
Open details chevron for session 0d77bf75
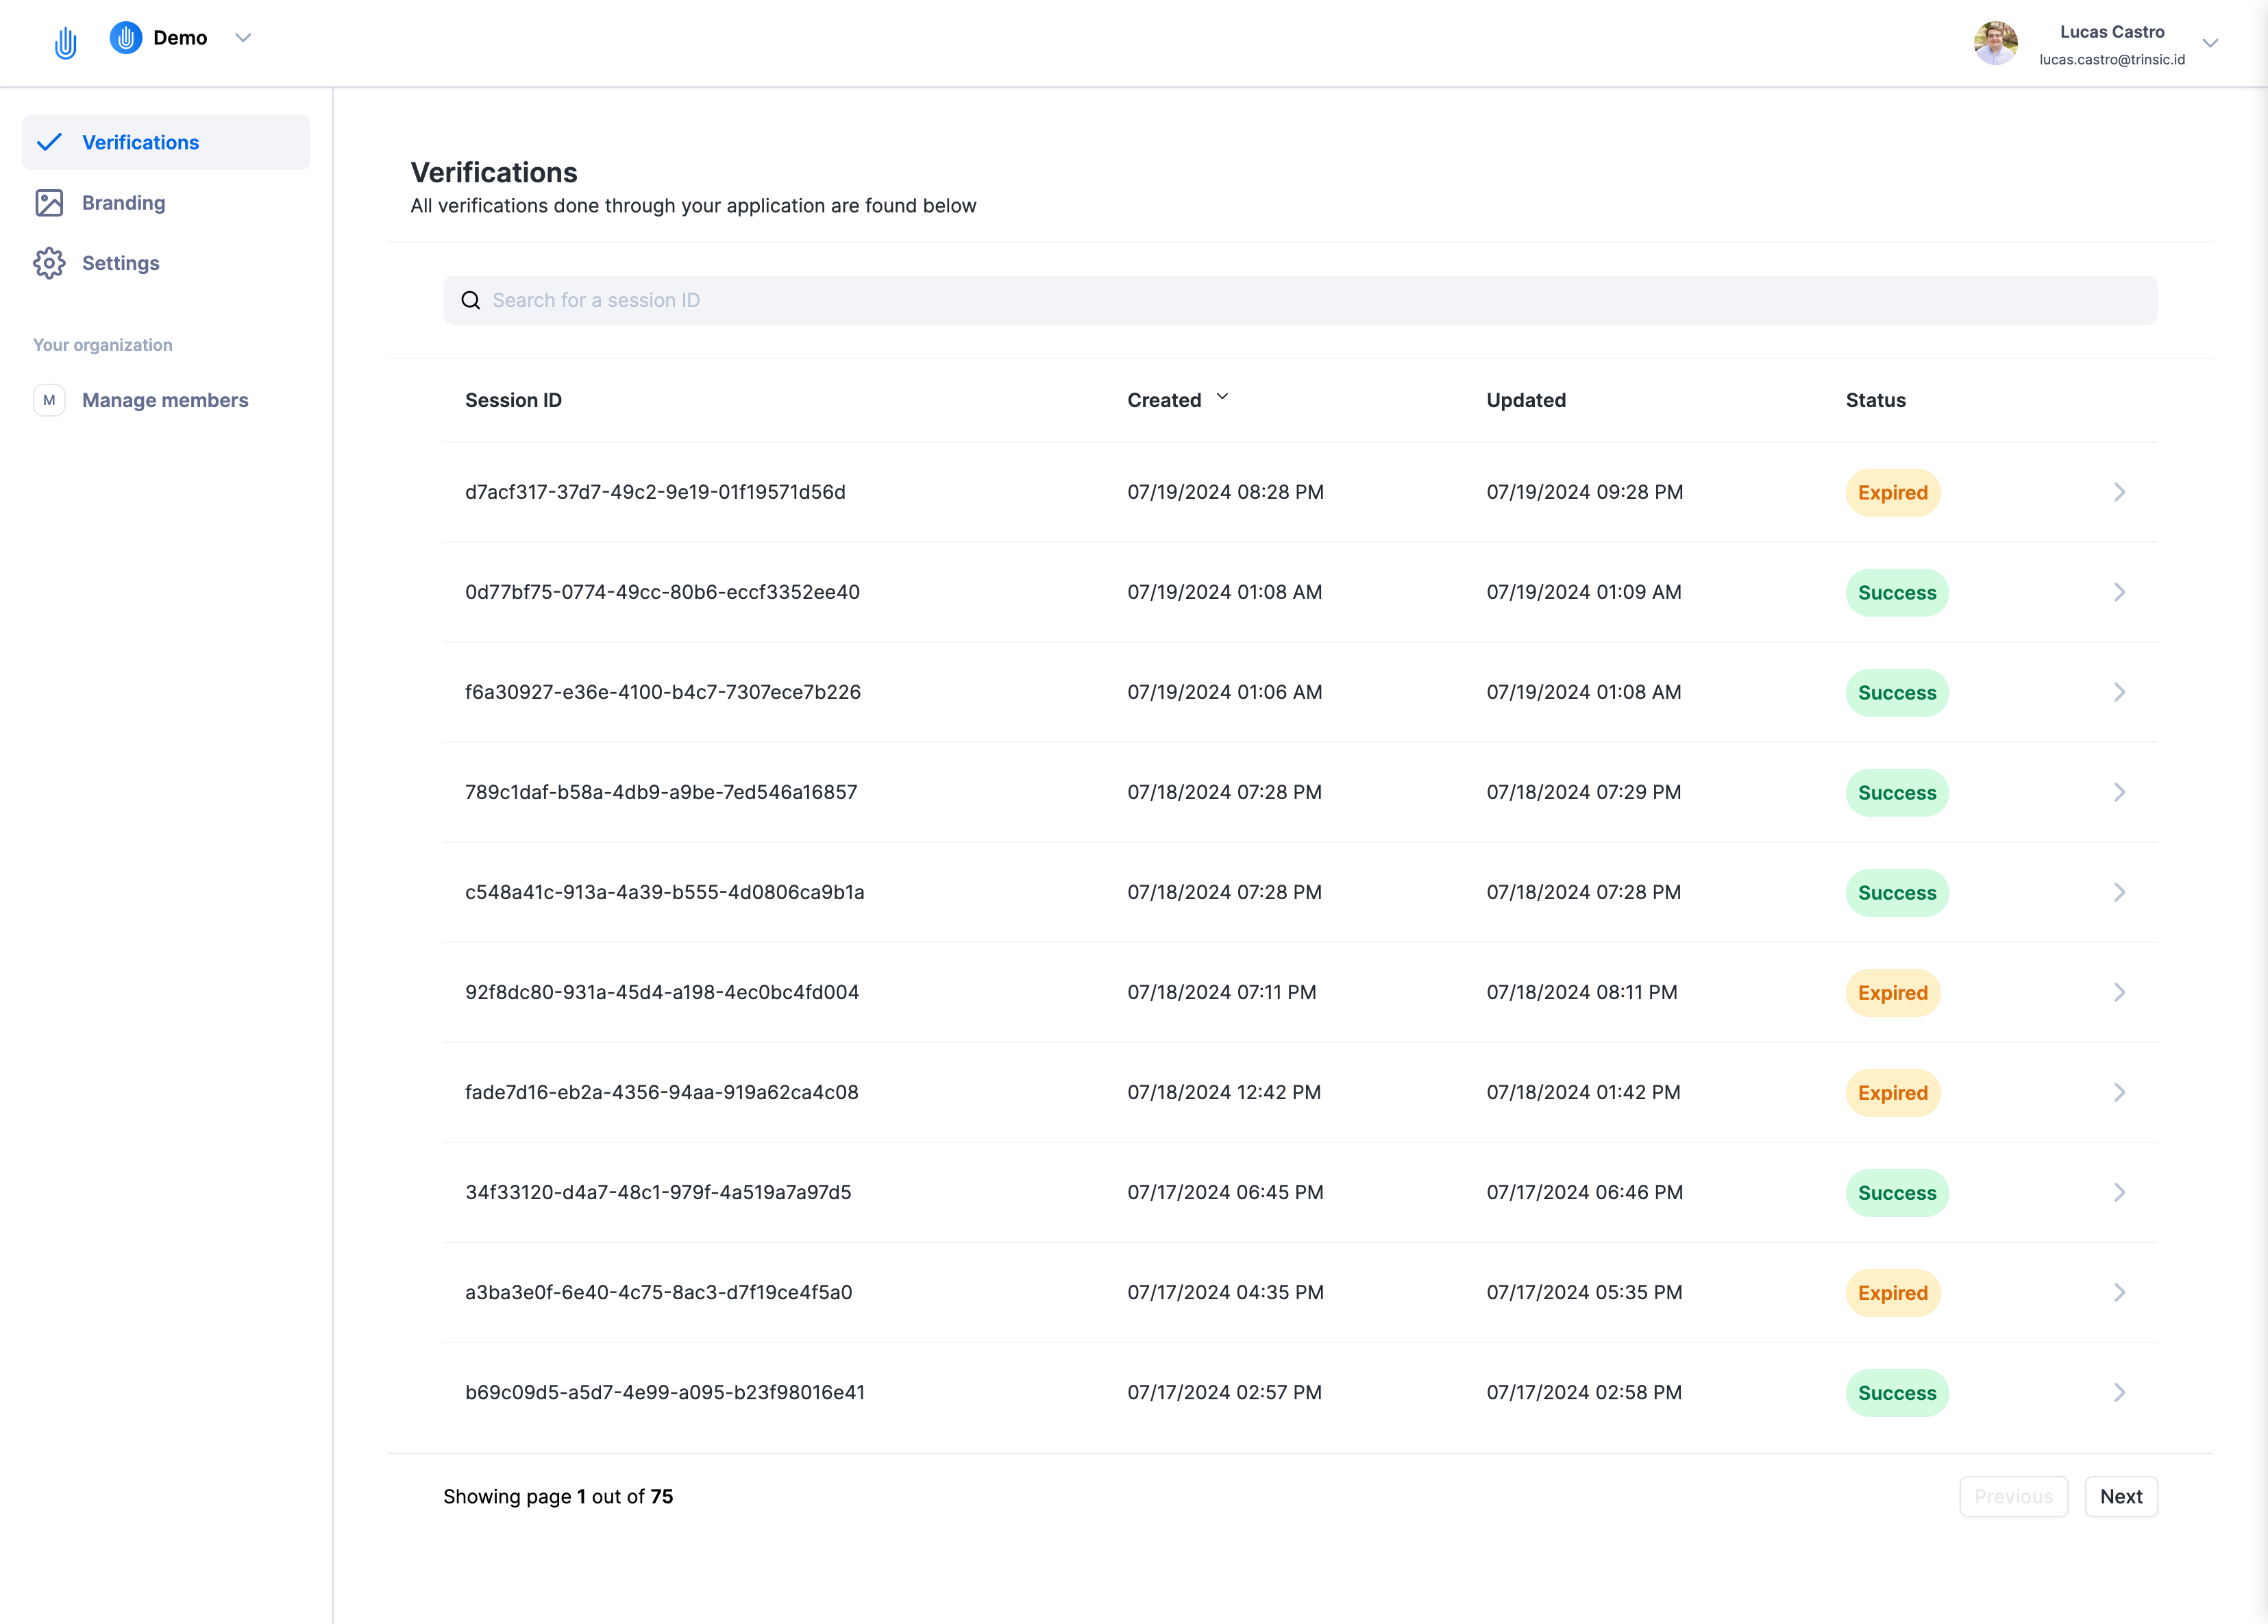2119,592
